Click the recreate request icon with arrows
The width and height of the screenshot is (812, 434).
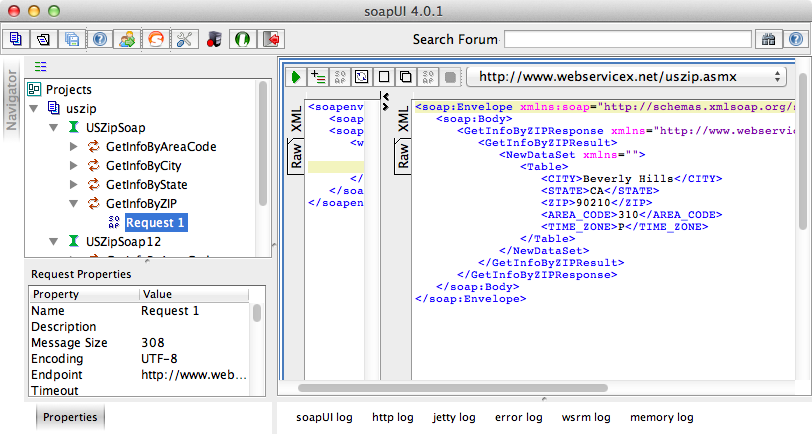[x=361, y=77]
